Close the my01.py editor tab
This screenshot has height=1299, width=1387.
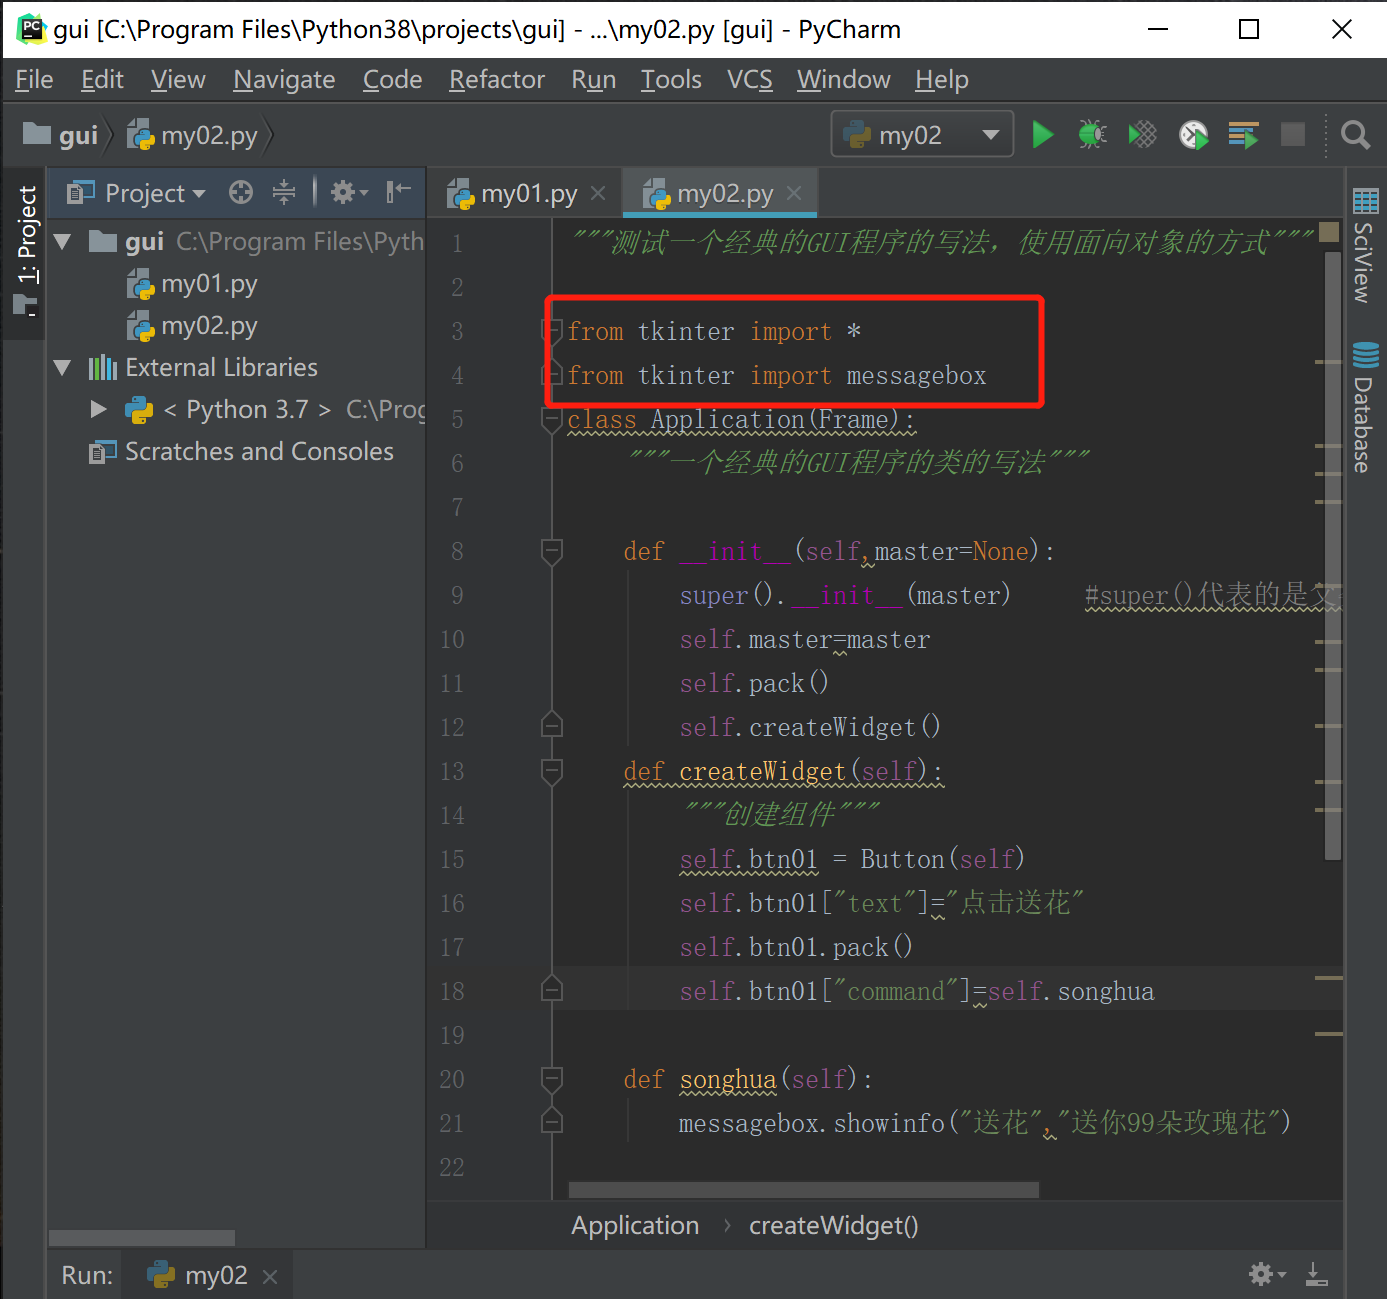[598, 193]
